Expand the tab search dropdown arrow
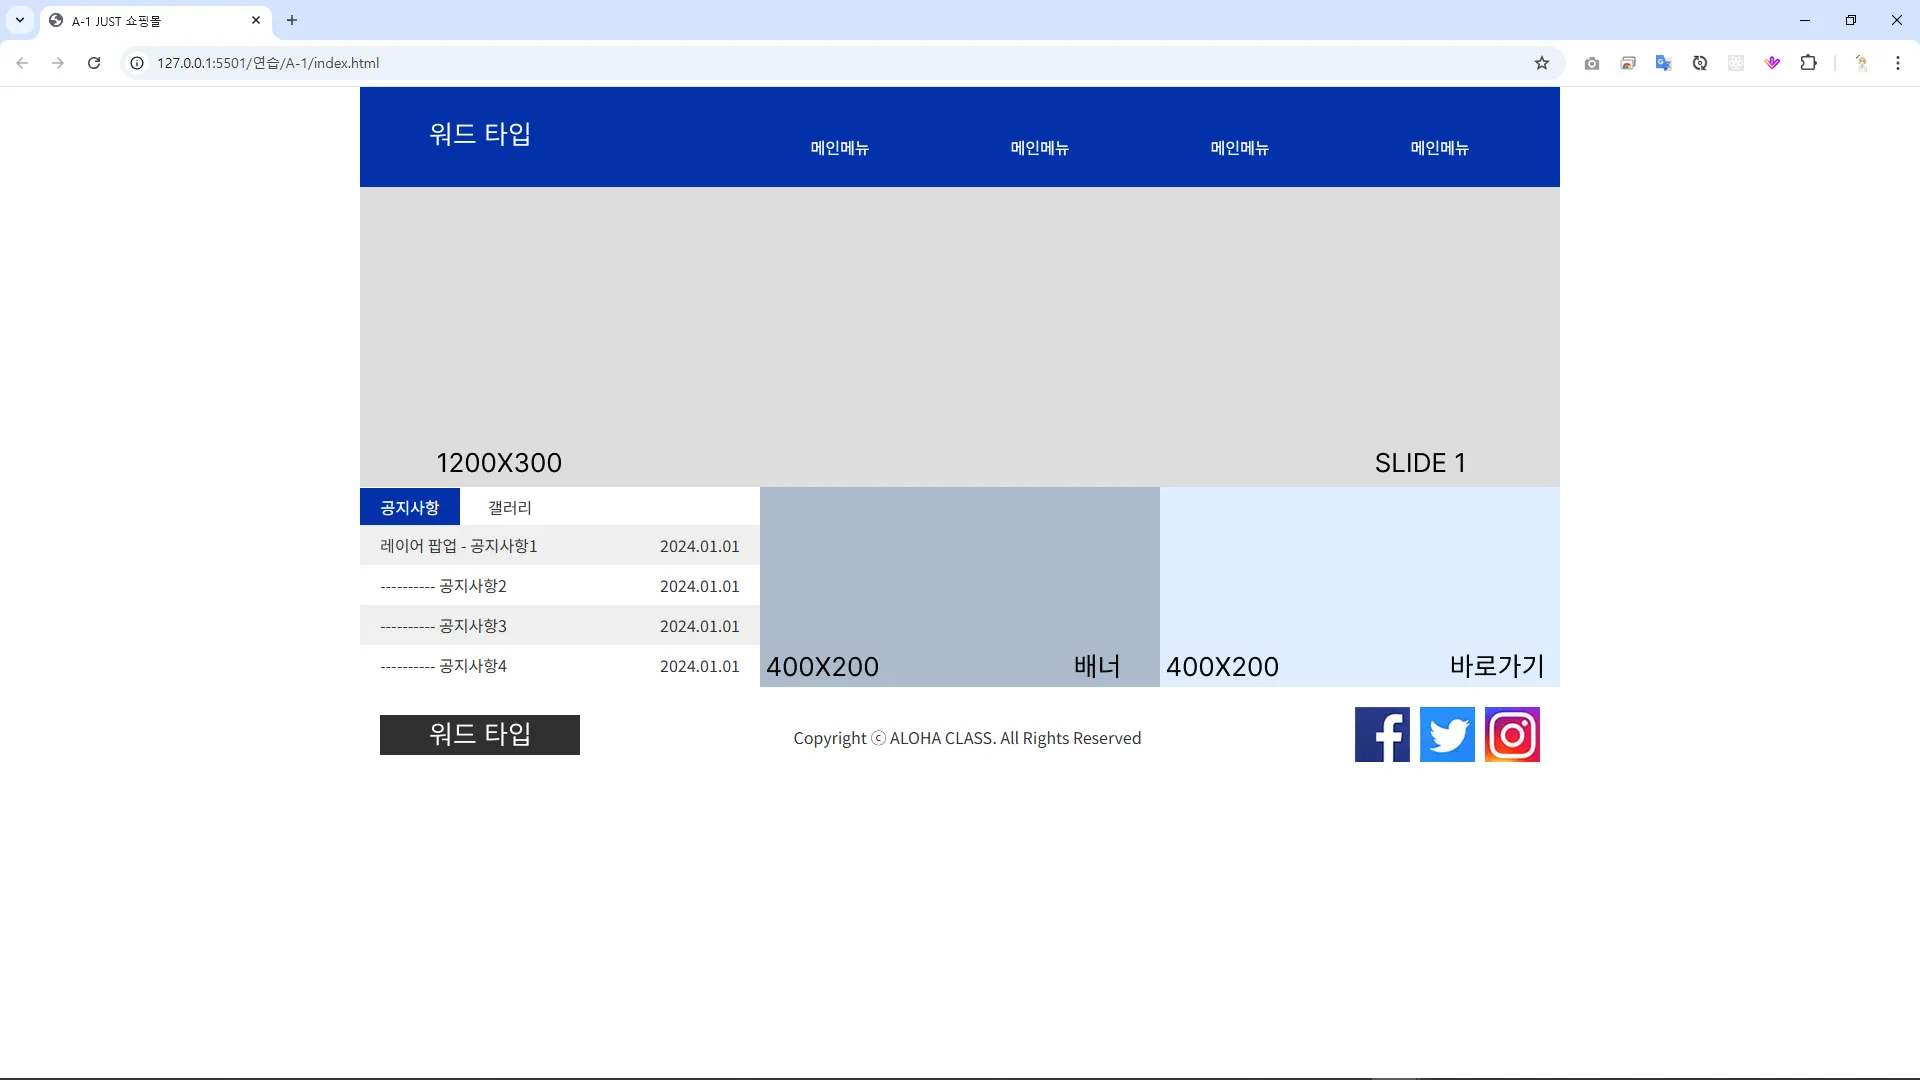The height and width of the screenshot is (1080, 1920). pyautogui.click(x=20, y=20)
